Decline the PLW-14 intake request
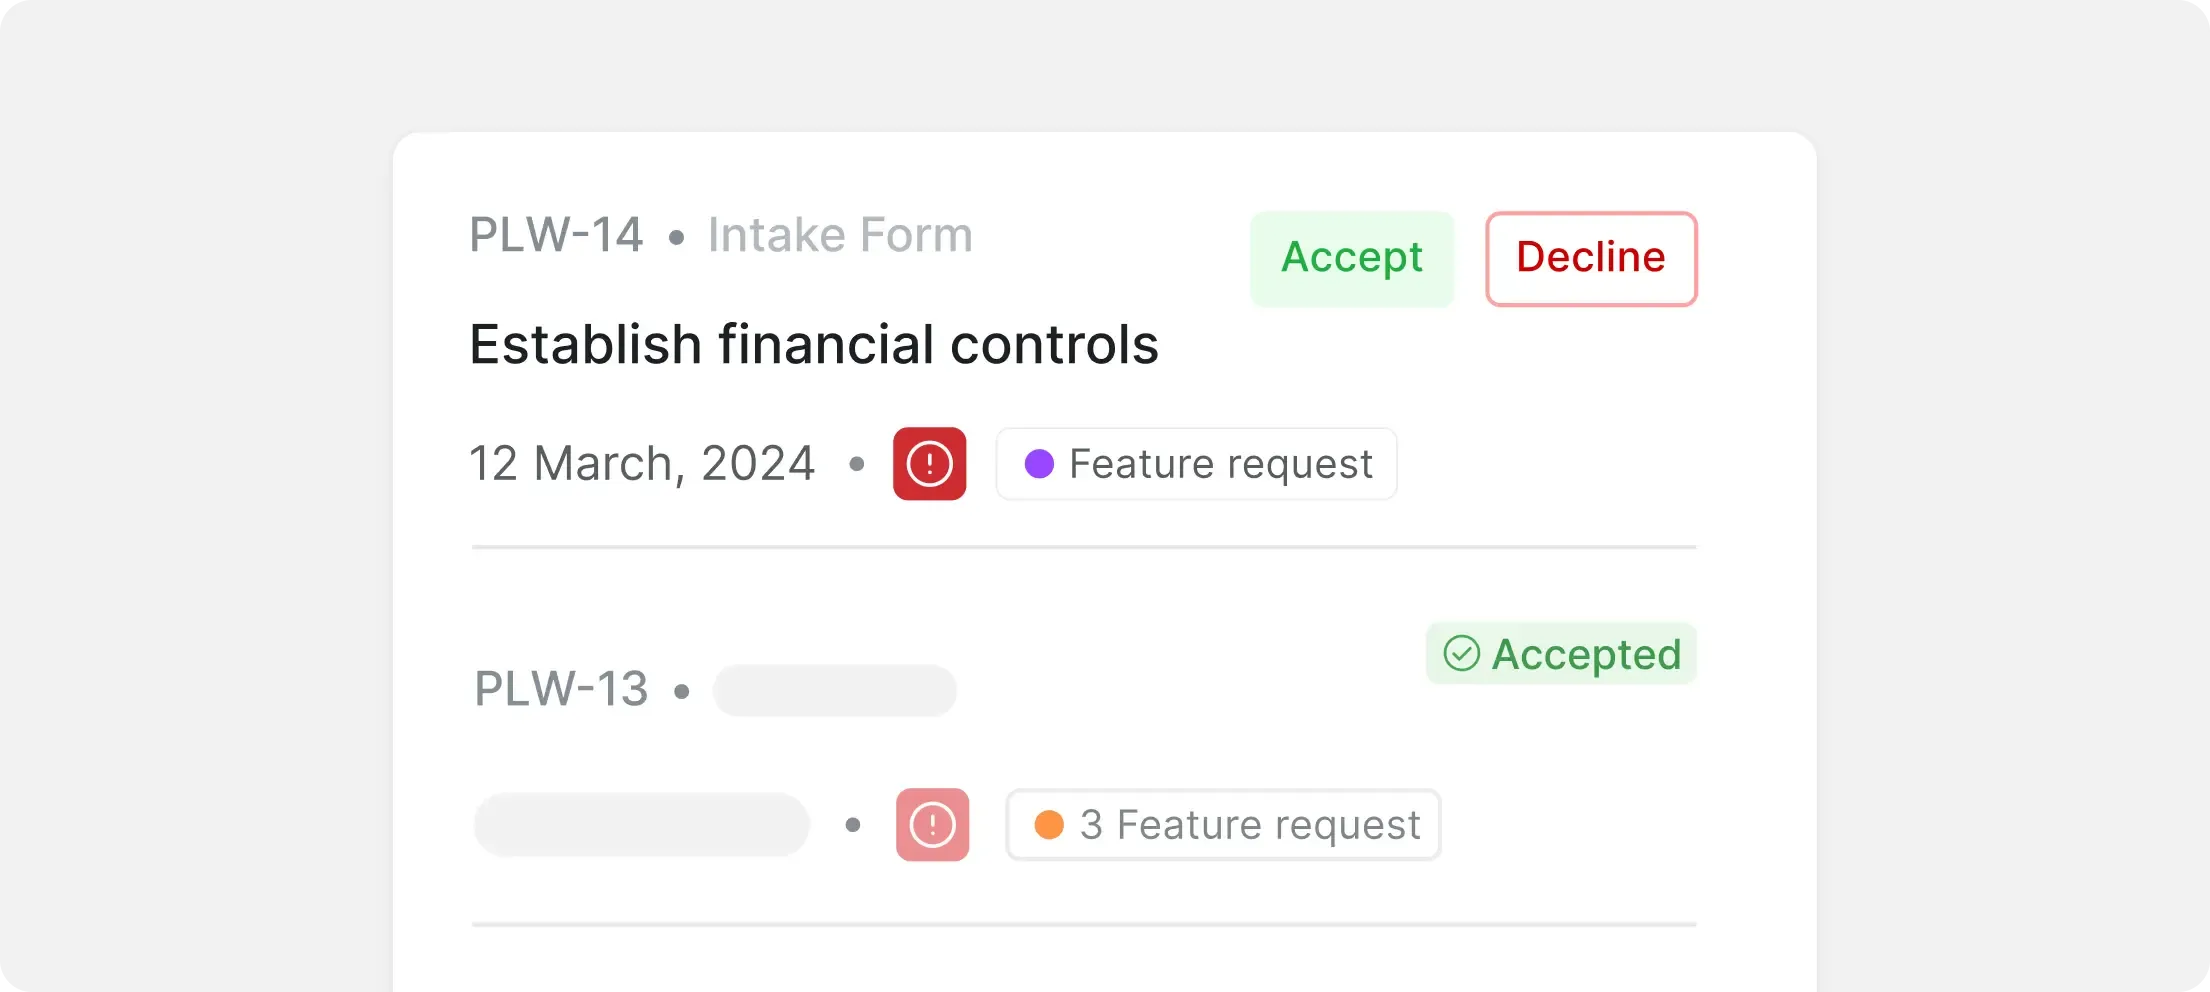This screenshot has width=2210, height=992. coord(1590,258)
